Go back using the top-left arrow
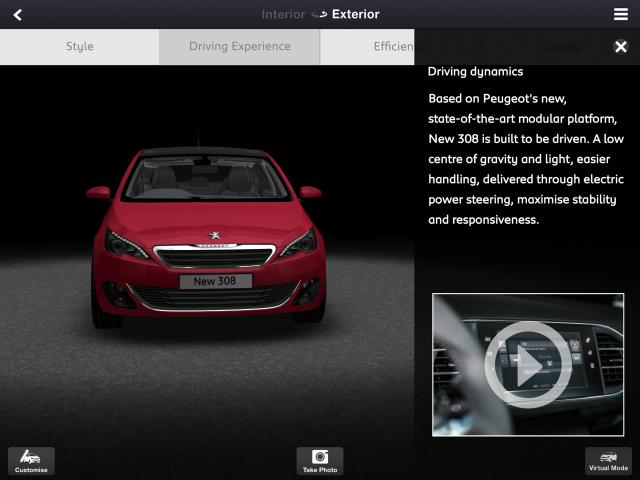Viewport: 640px width, 480px height. [x=17, y=14]
